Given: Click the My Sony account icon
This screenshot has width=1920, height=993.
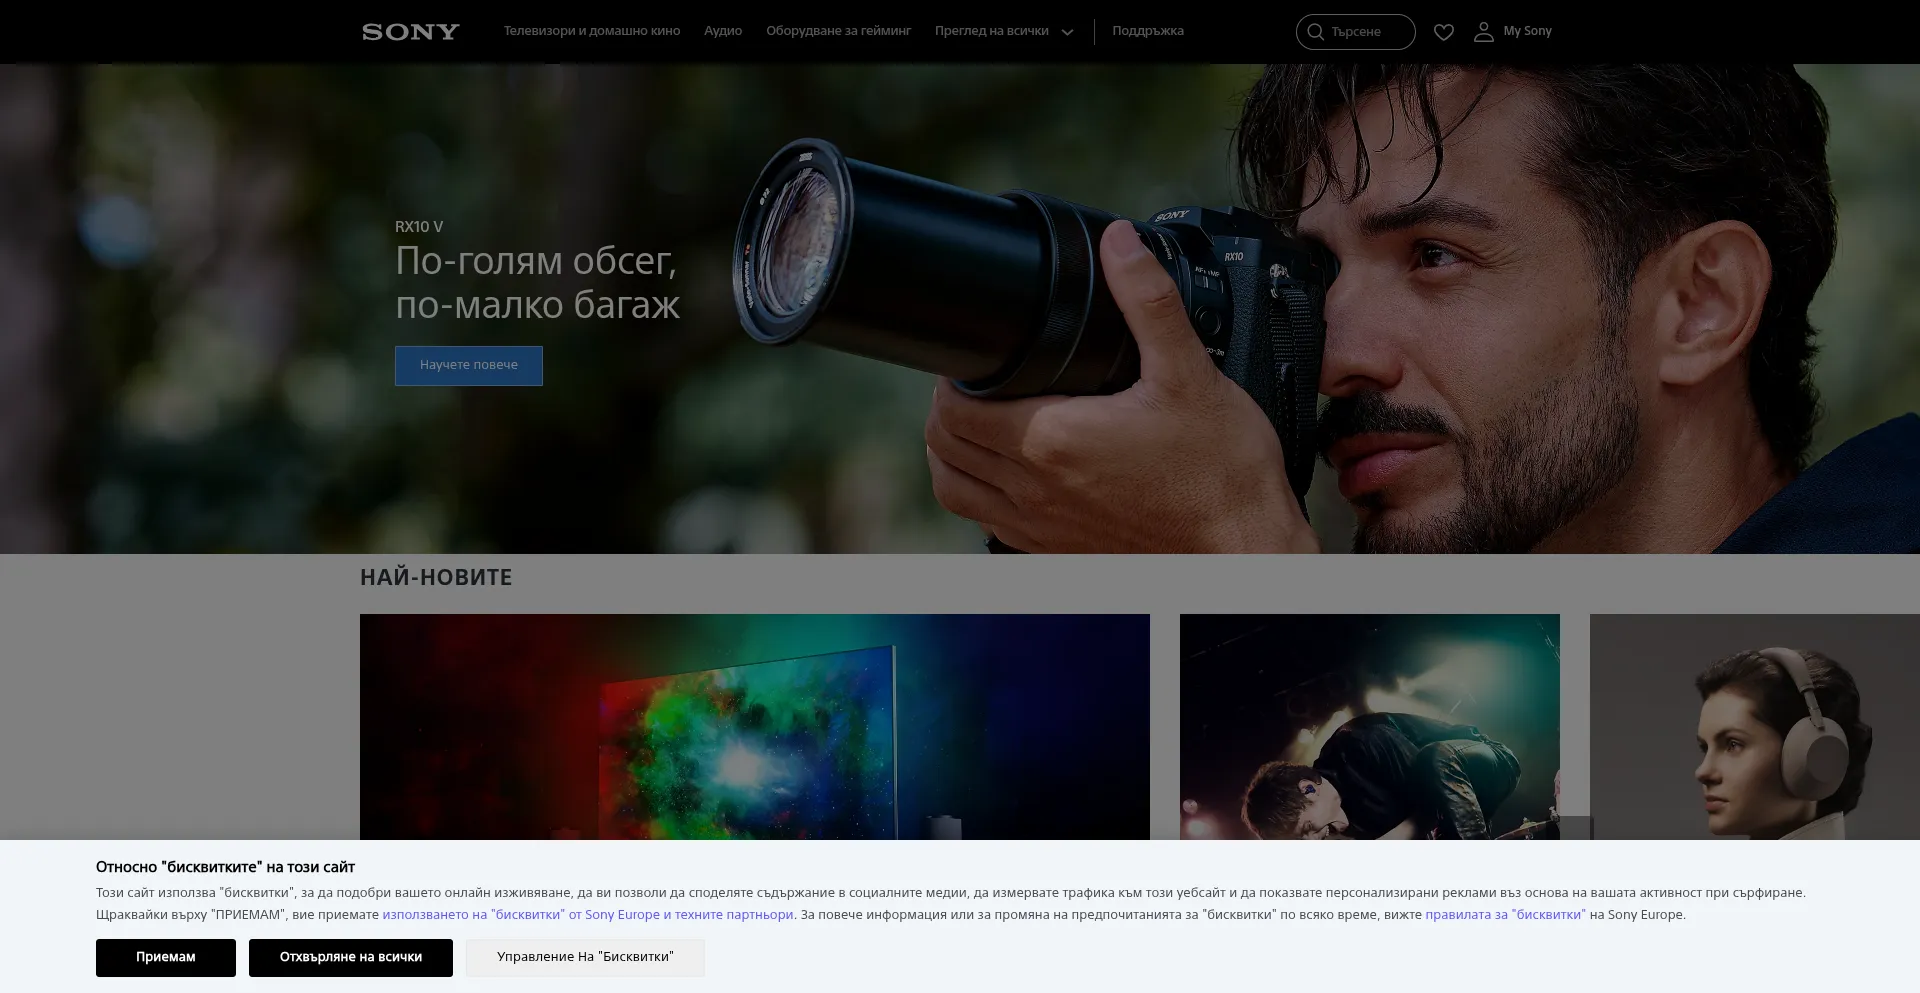Looking at the screenshot, I should 1483,32.
